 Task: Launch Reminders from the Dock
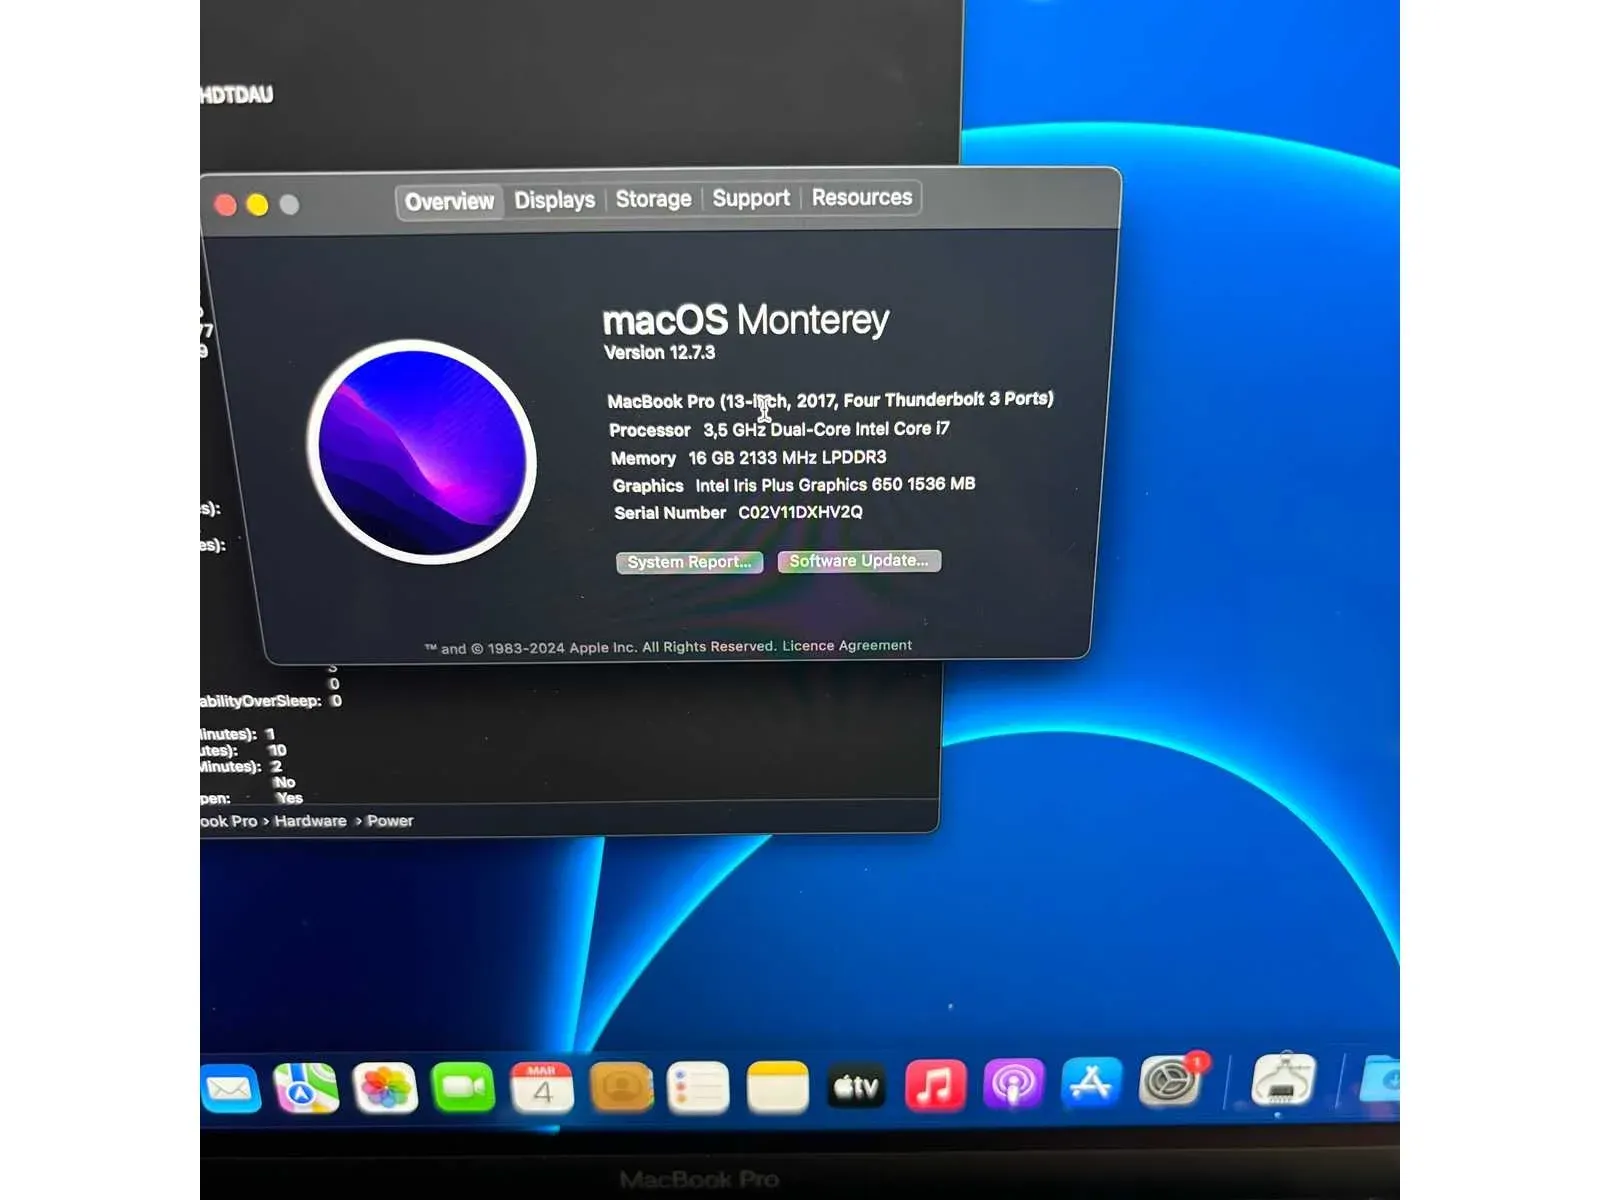click(x=698, y=1087)
